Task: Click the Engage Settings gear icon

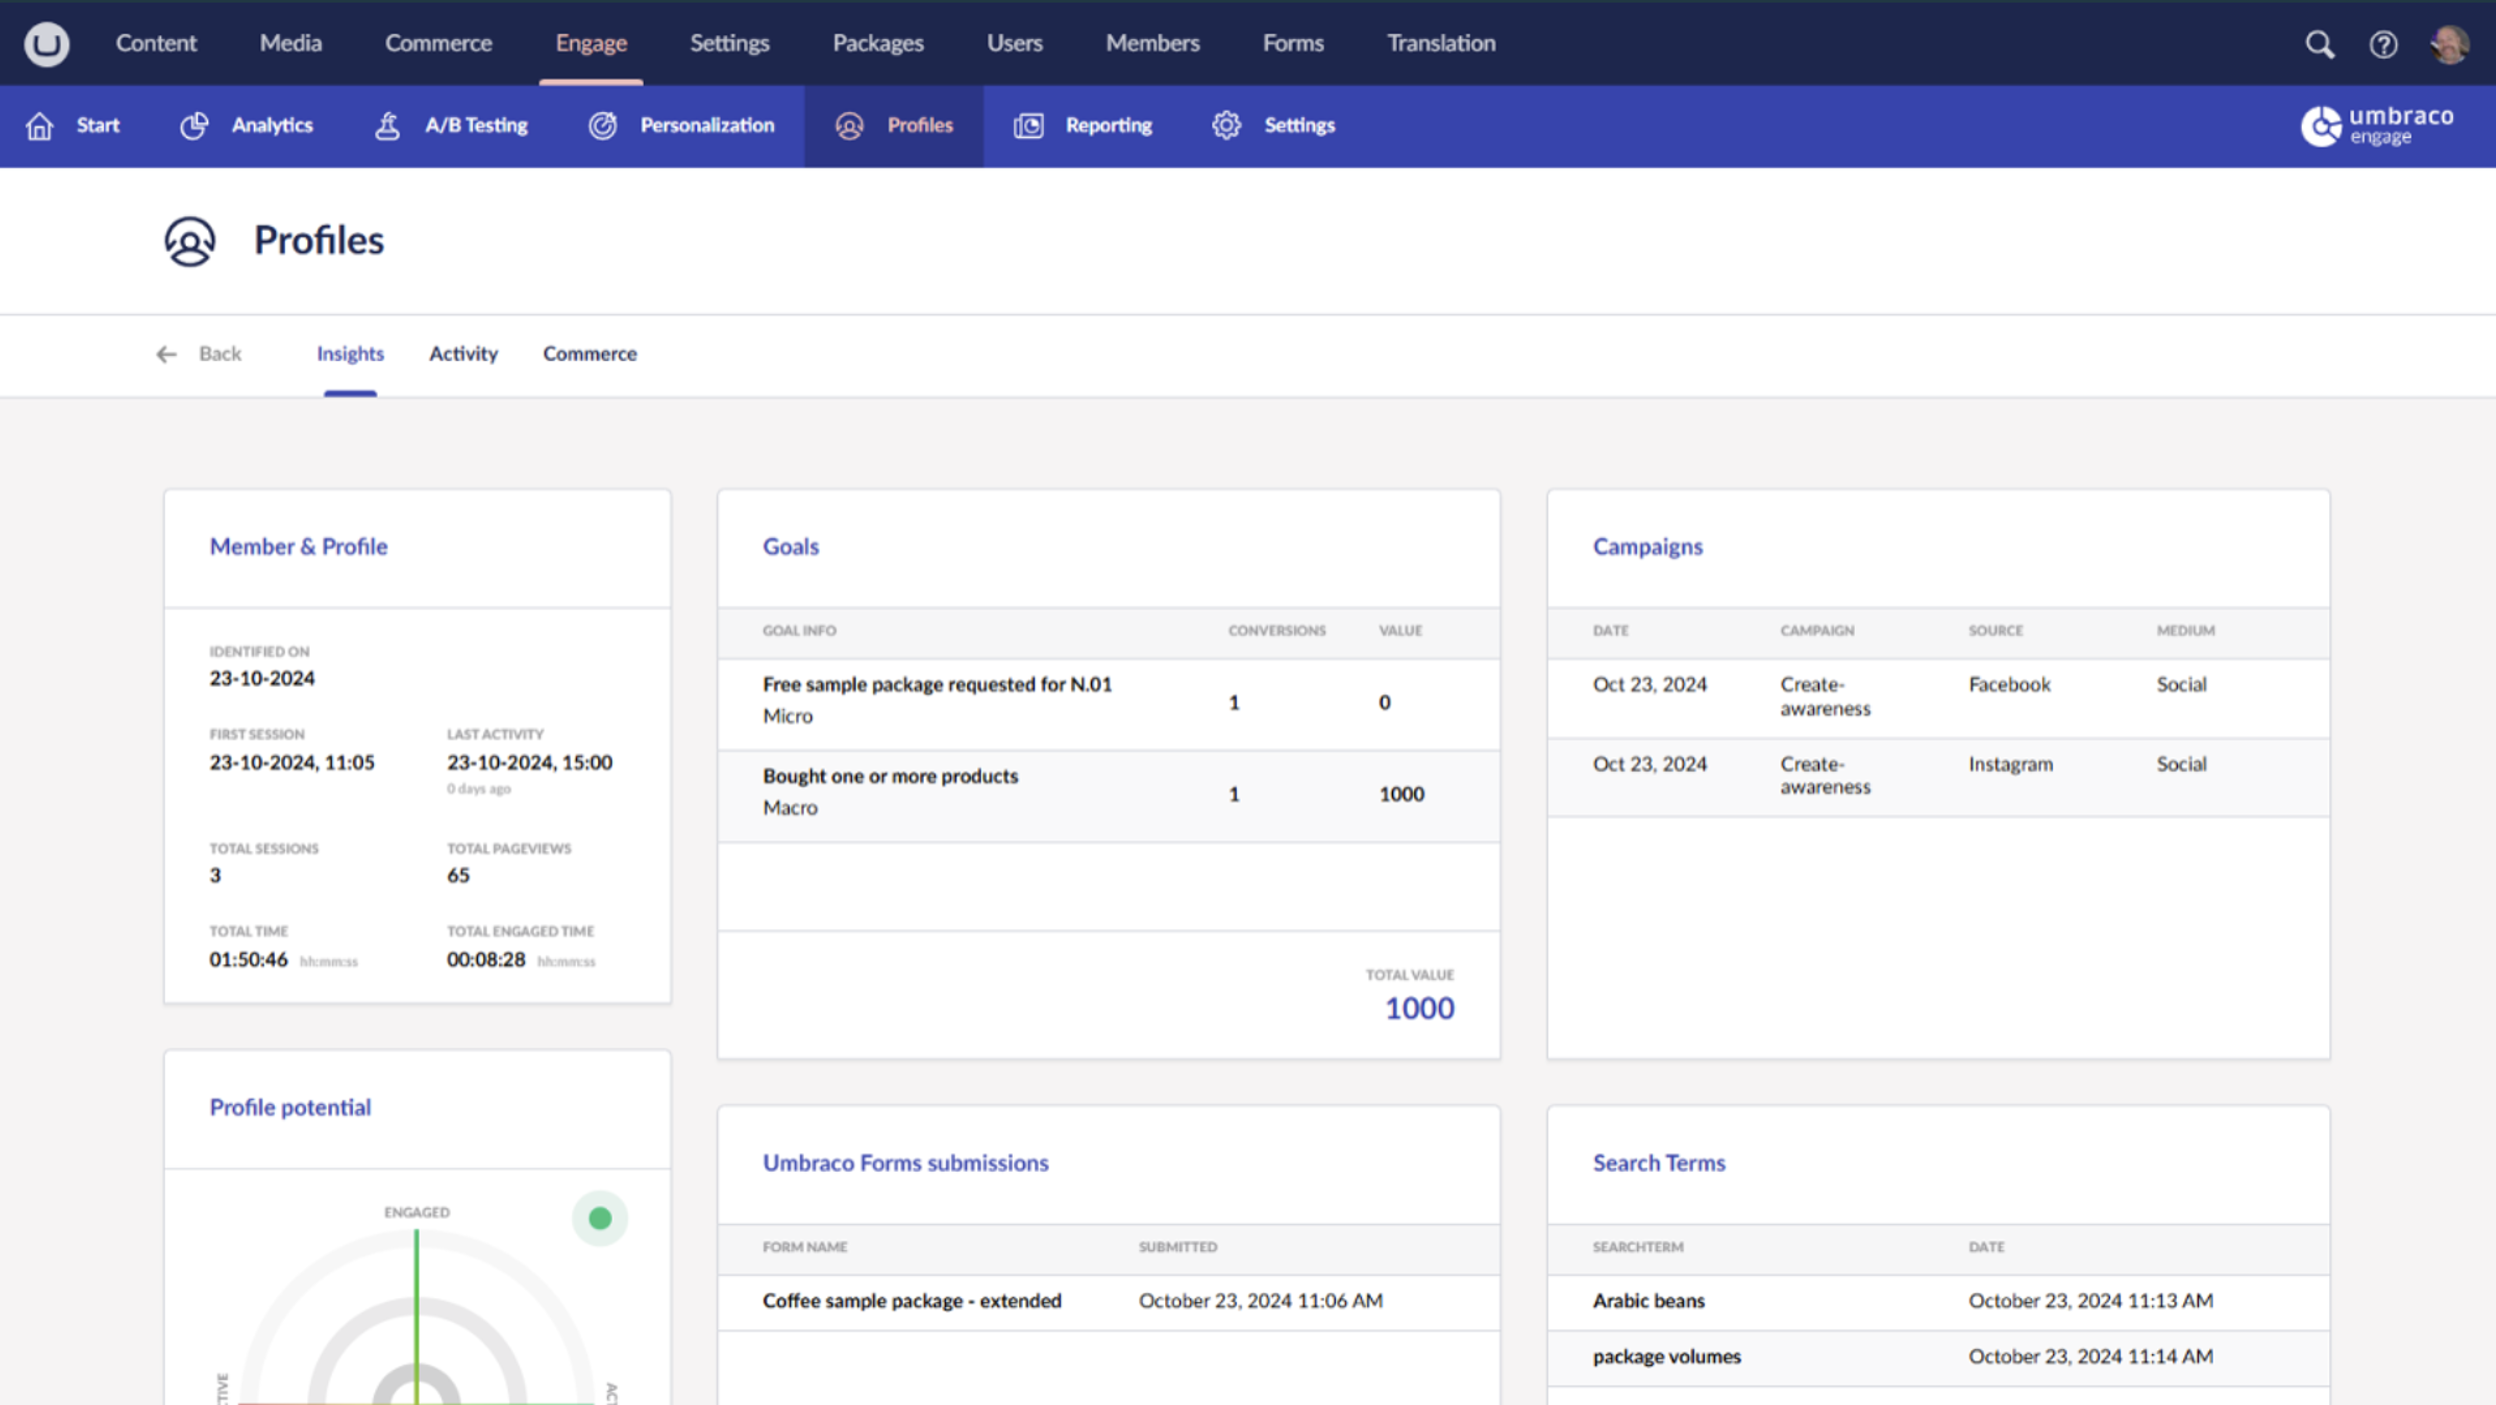Action: pyautogui.click(x=1226, y=126)
